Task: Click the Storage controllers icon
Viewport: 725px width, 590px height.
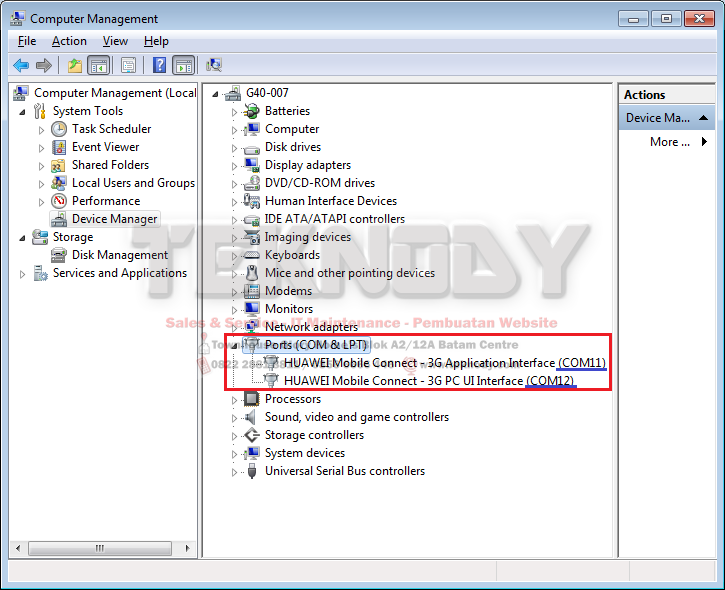Action: tap(252, 435)
